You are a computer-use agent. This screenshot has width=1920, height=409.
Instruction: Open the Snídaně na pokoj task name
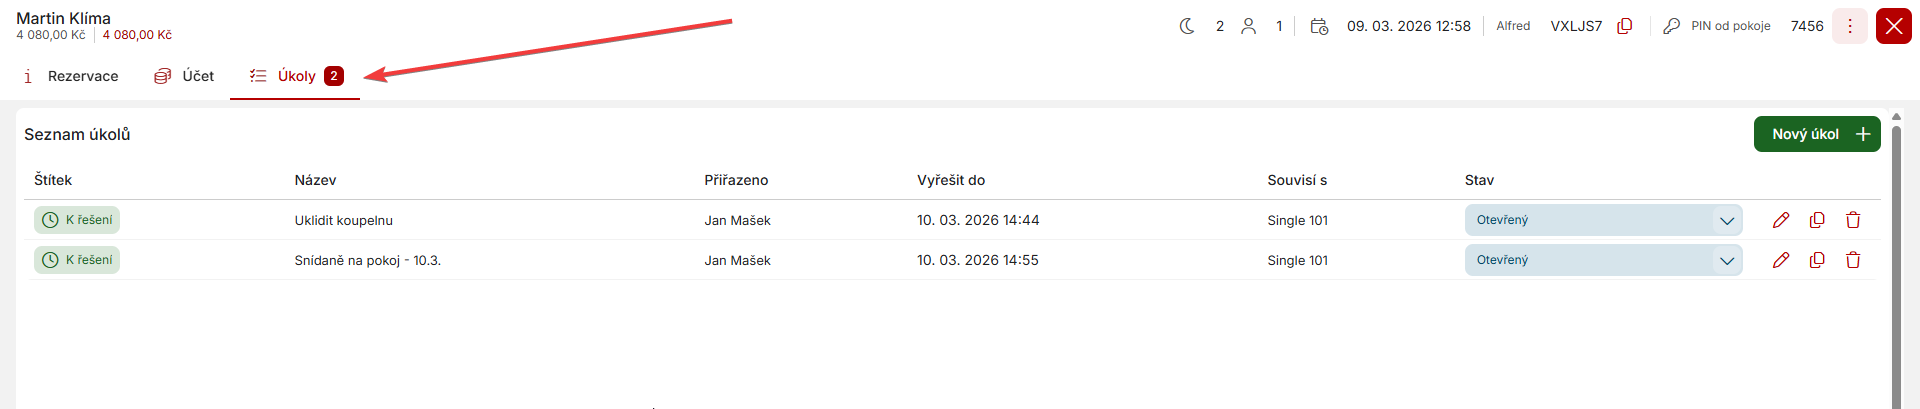(x=367, y=260)
